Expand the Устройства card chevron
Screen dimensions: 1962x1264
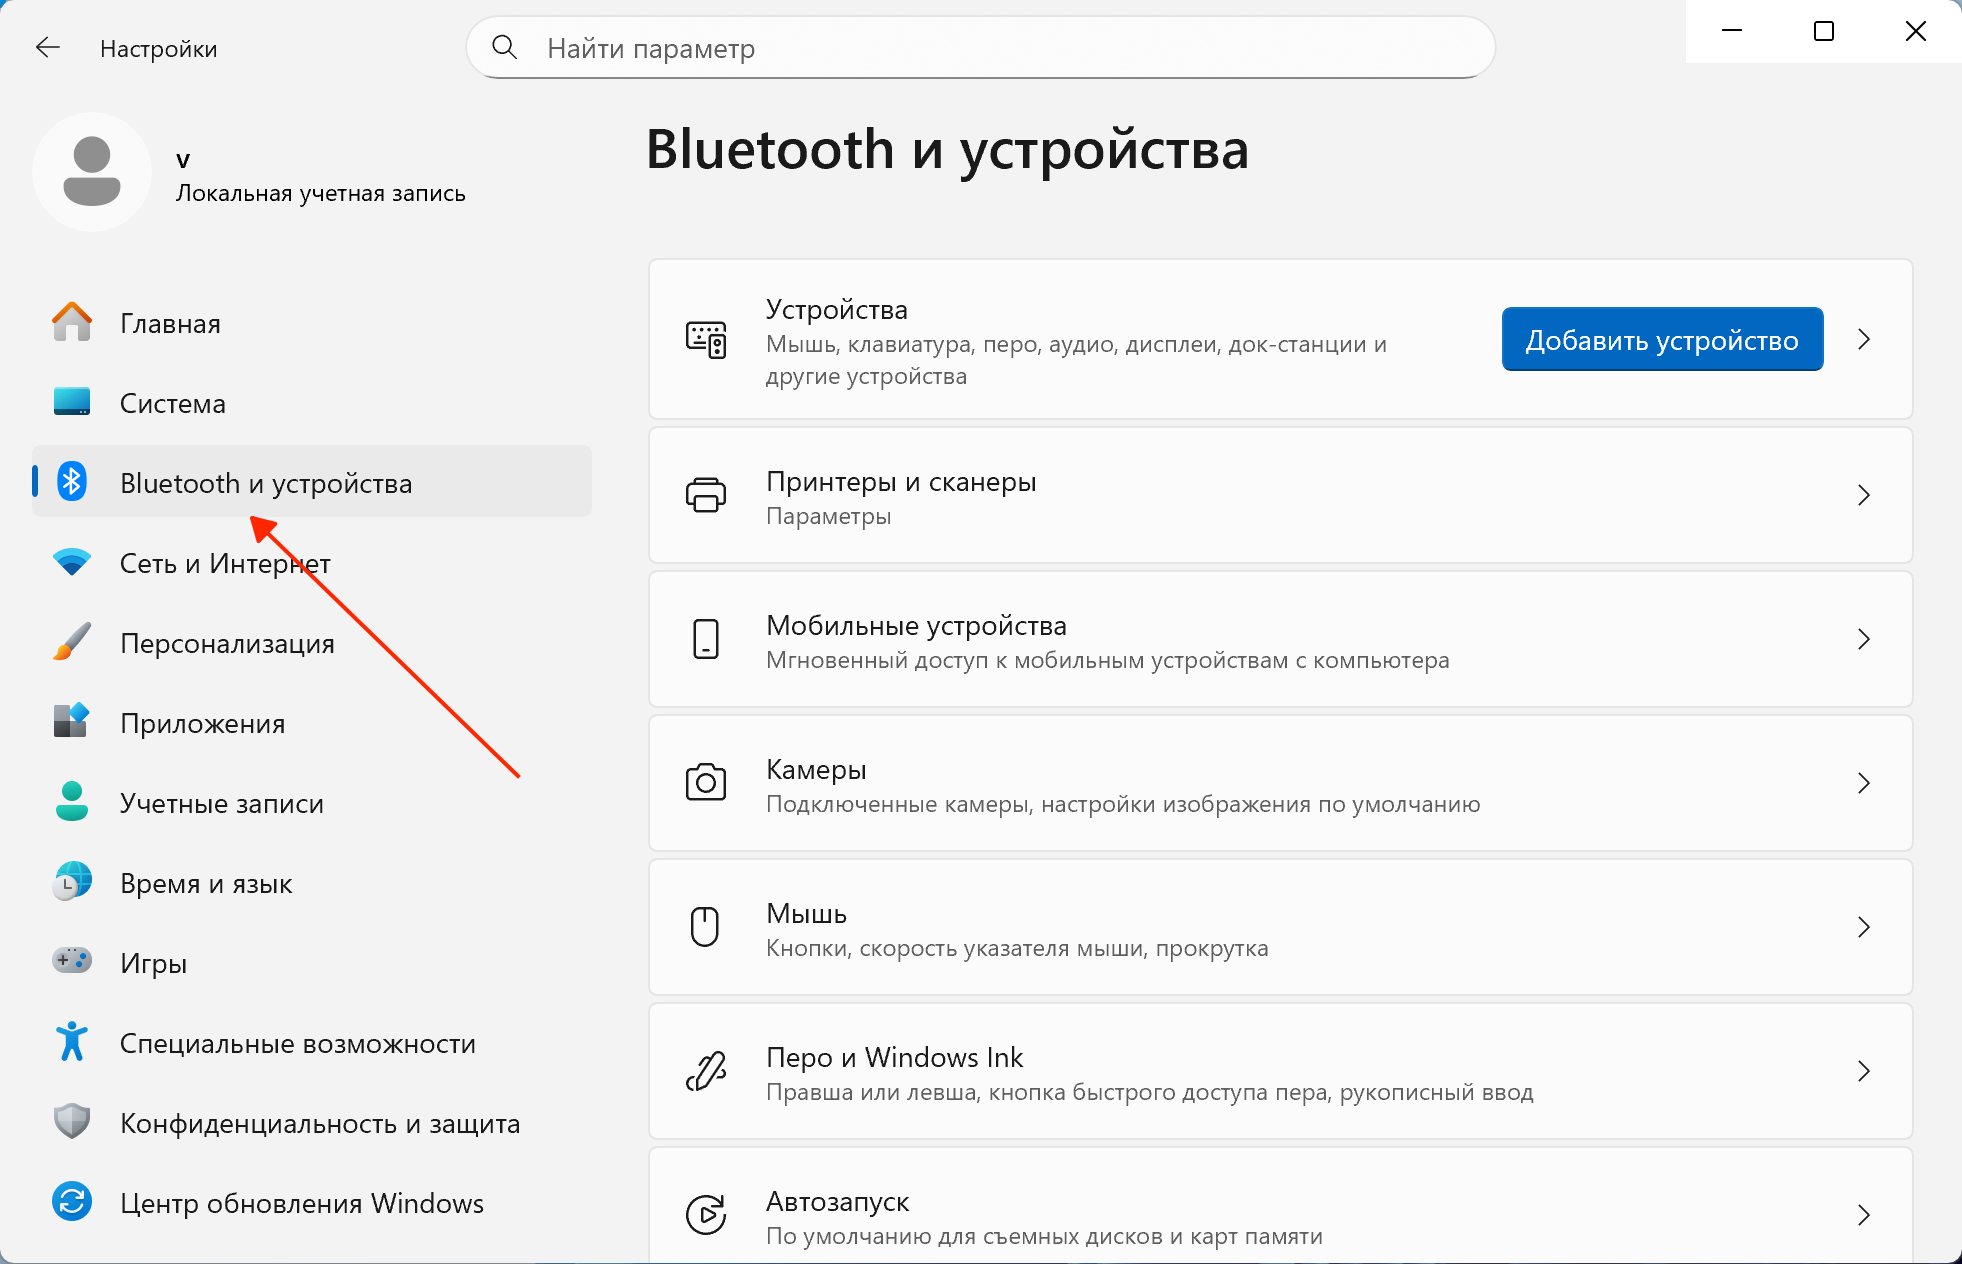click(x=1864, y=340)
